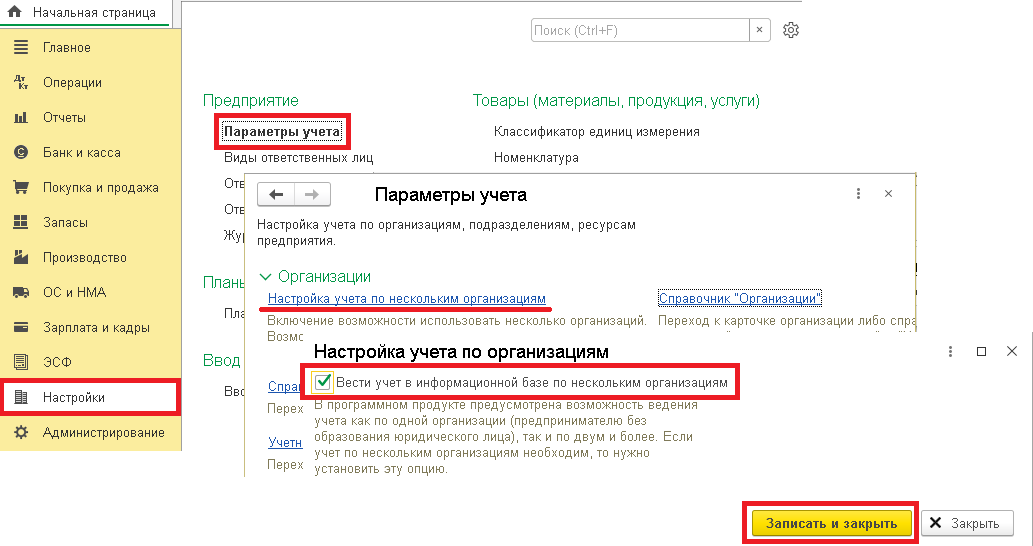Open the Справочник "Организации" link

[740, 299]
